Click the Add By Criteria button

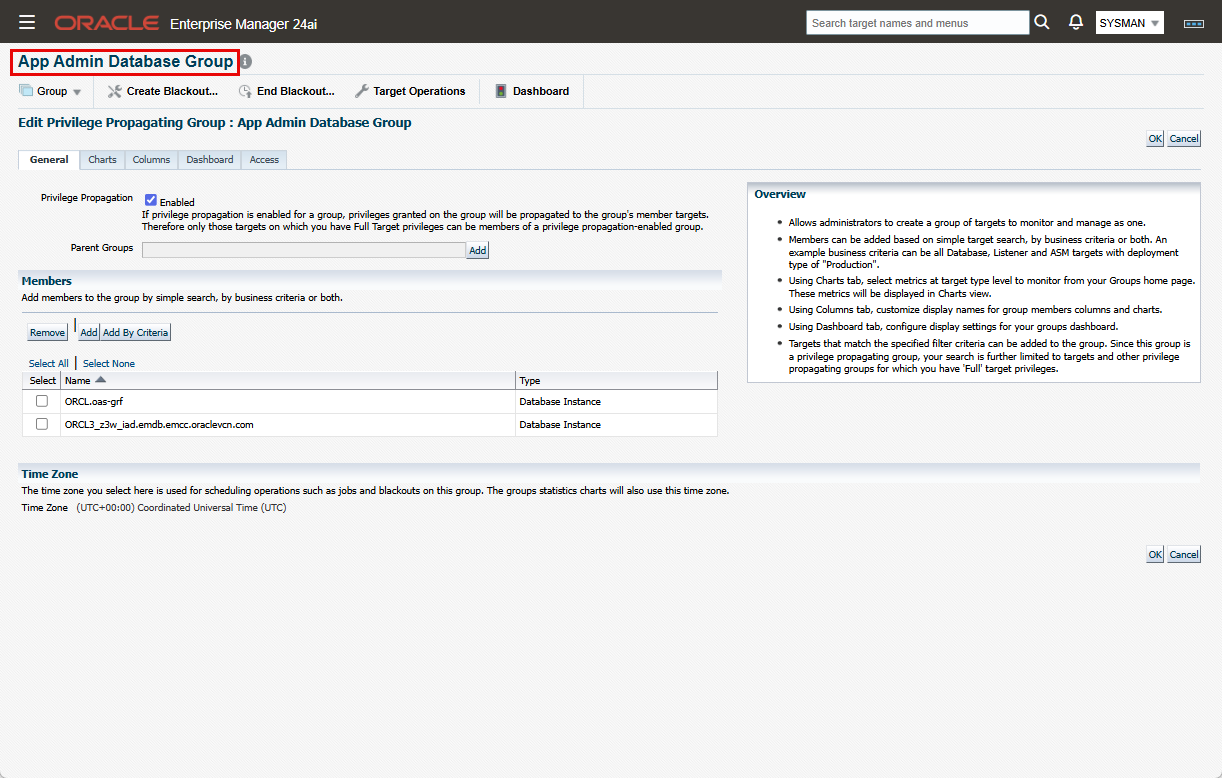(135, 331)
